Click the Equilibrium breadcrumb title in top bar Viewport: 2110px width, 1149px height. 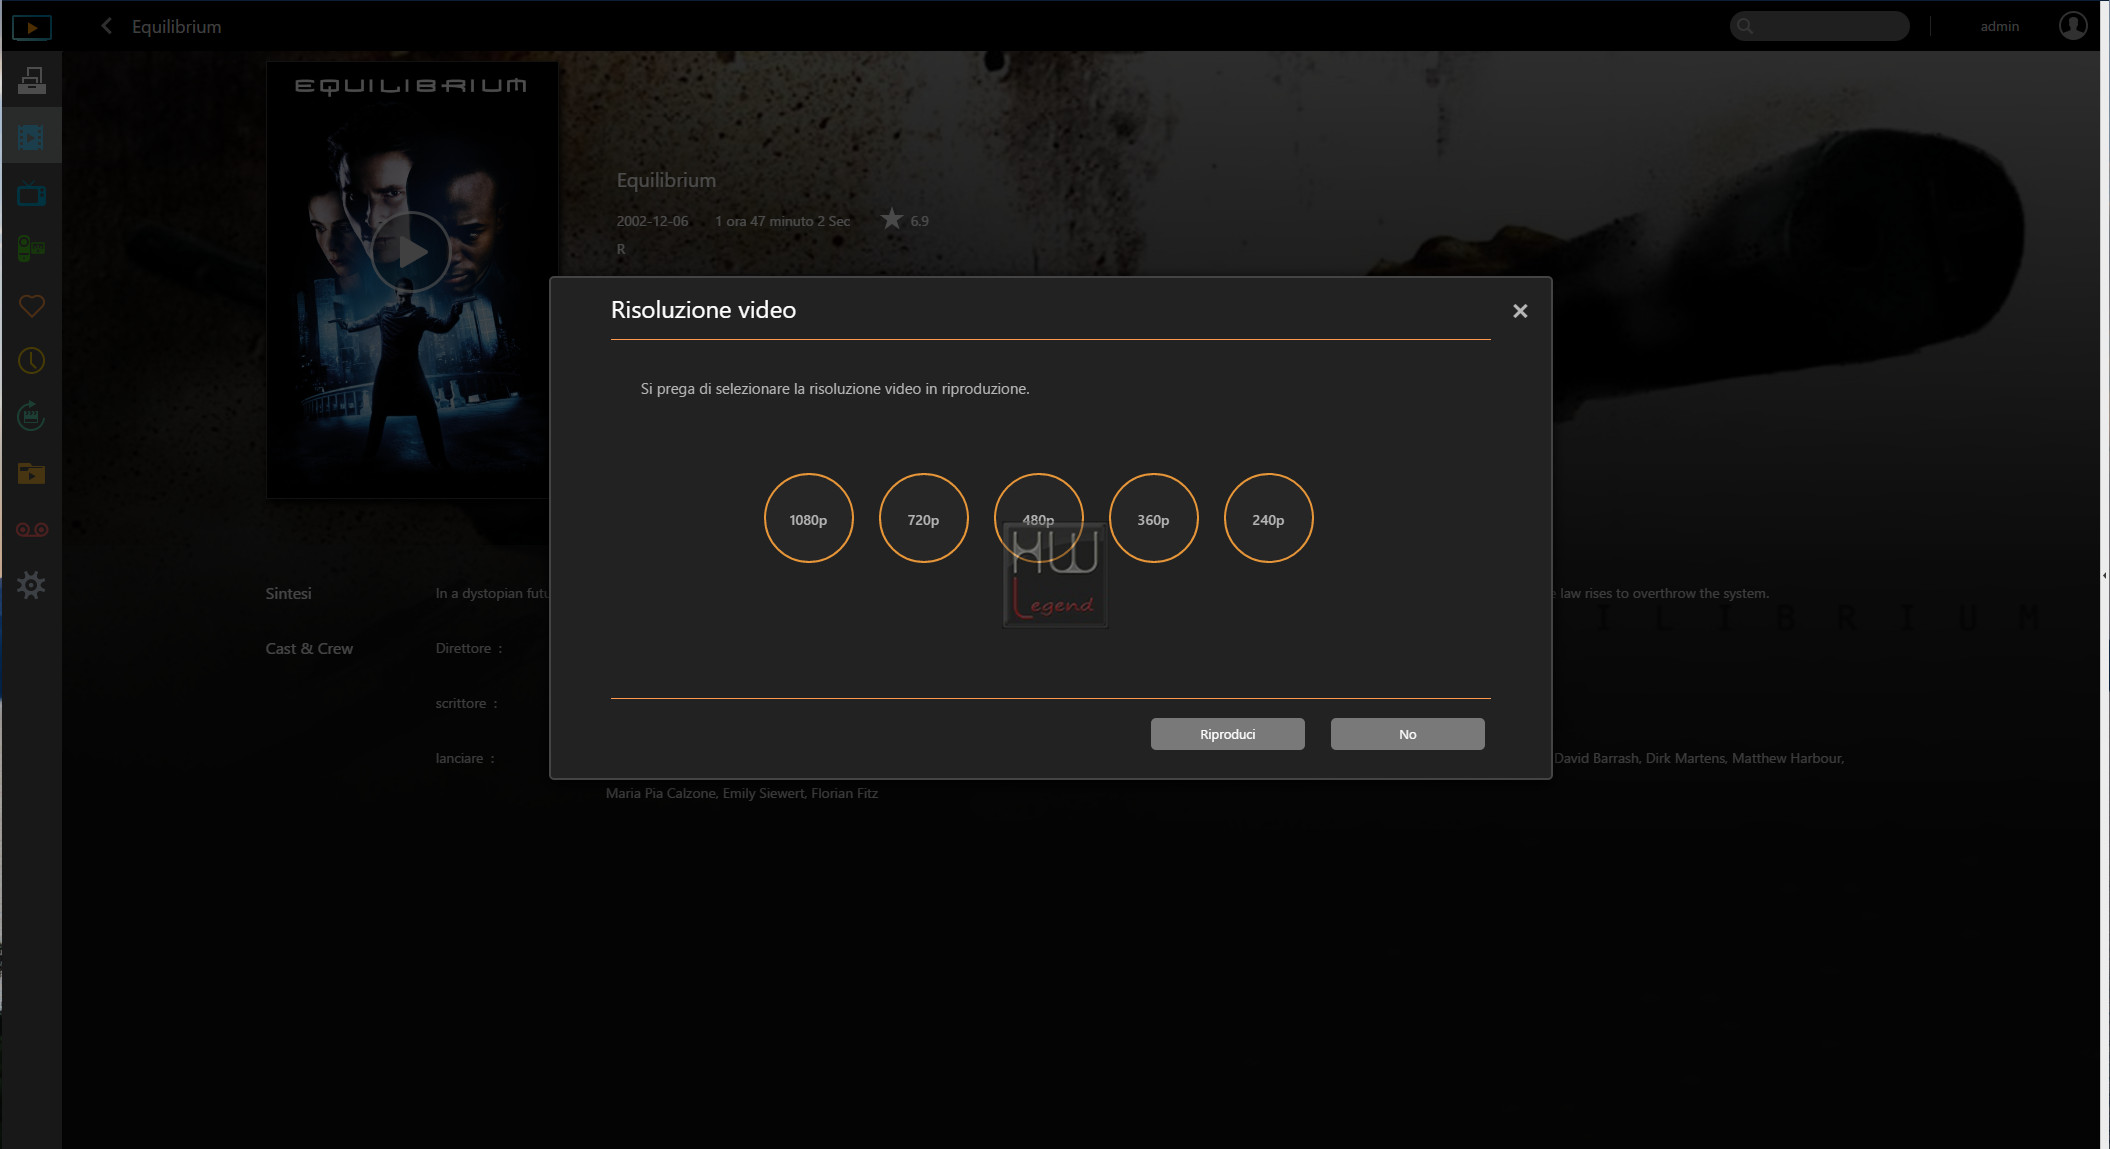click(x=177, y=27)
